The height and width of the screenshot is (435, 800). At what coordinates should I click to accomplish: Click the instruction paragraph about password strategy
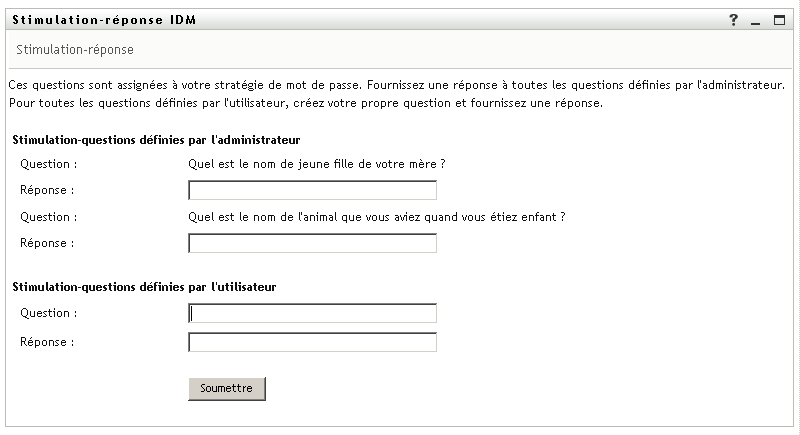point(397,94)
